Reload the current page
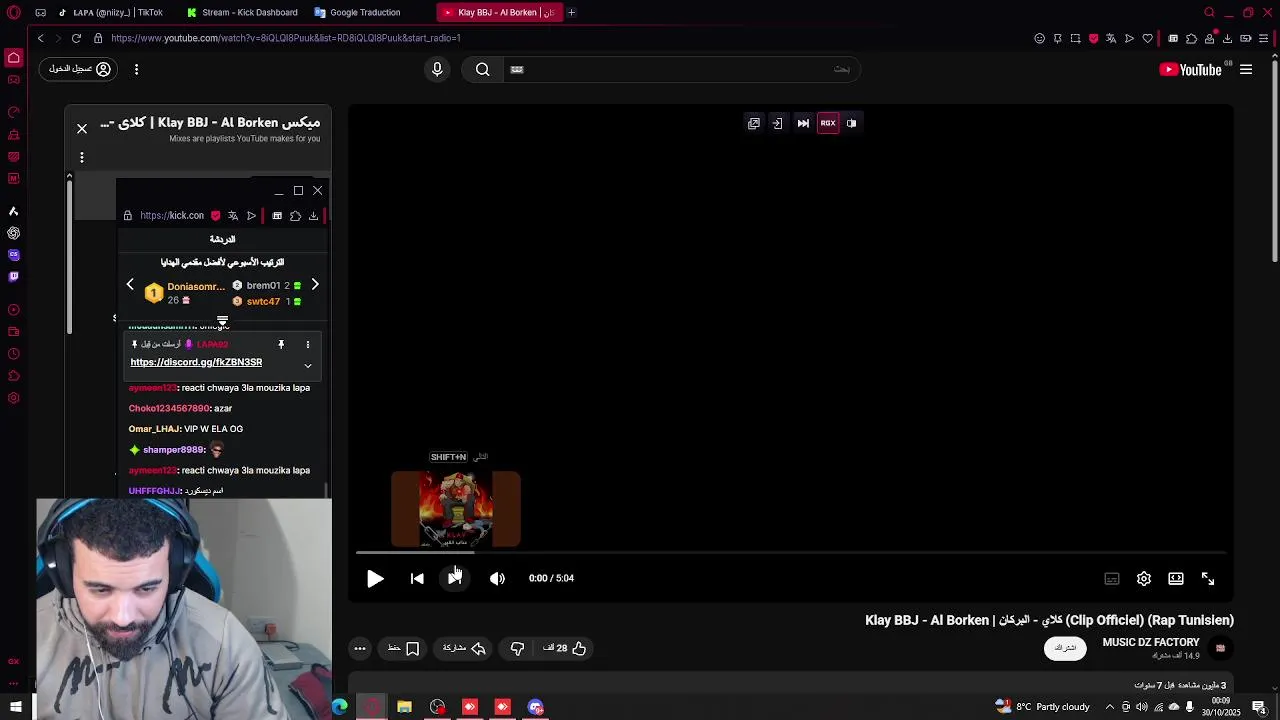Screen dimensions: 1280x720 click(76, 38)
